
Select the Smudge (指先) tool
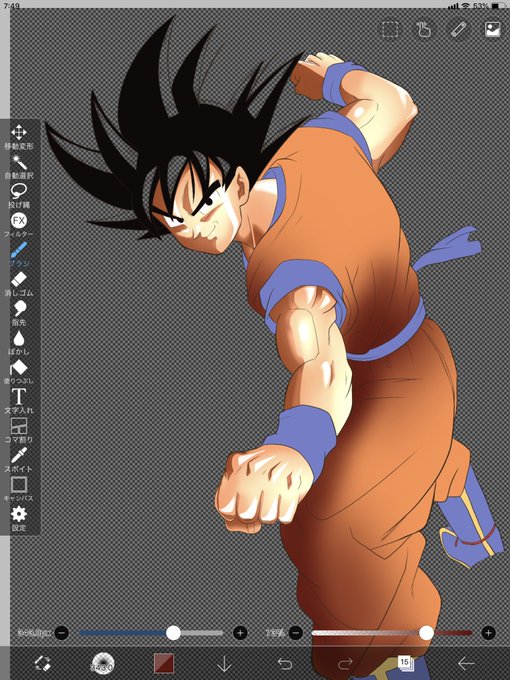tap(19, 314)
